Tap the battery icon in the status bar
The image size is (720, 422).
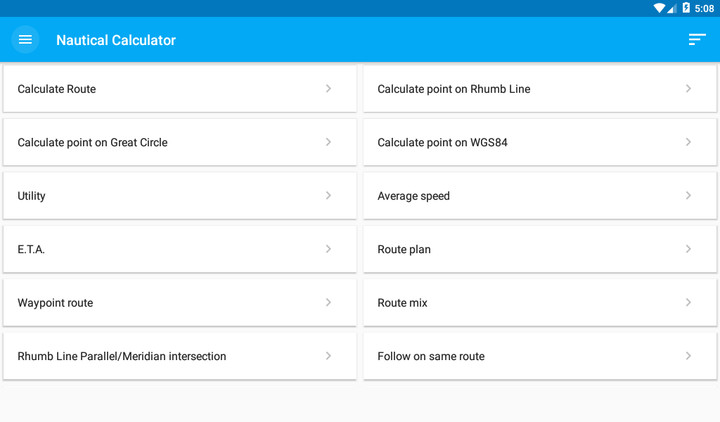coord(686,8)
